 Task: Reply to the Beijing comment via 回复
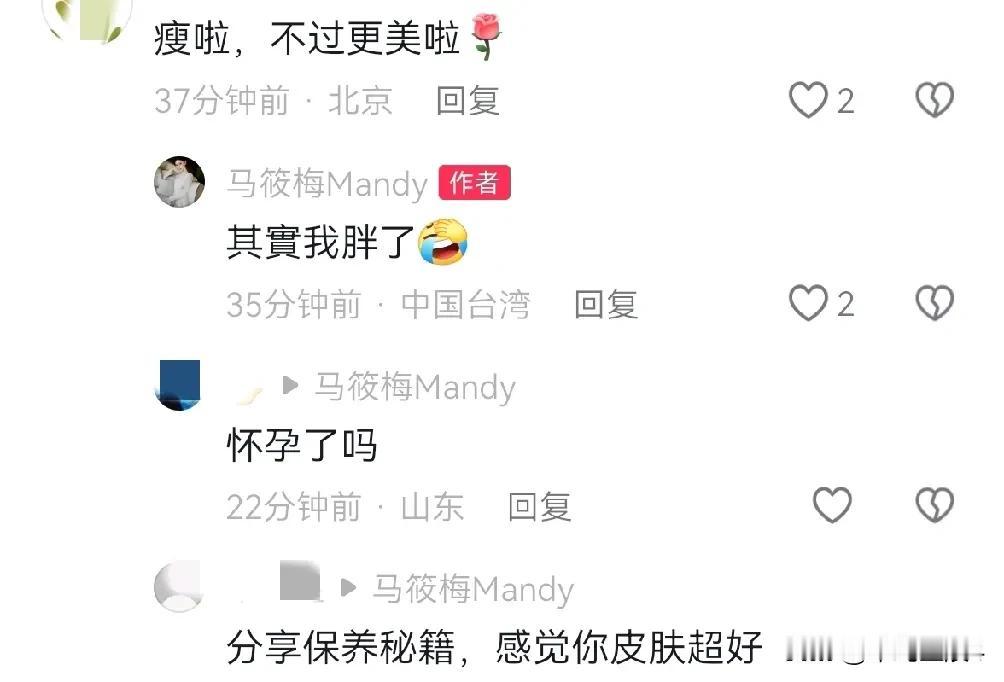(468, 101)
